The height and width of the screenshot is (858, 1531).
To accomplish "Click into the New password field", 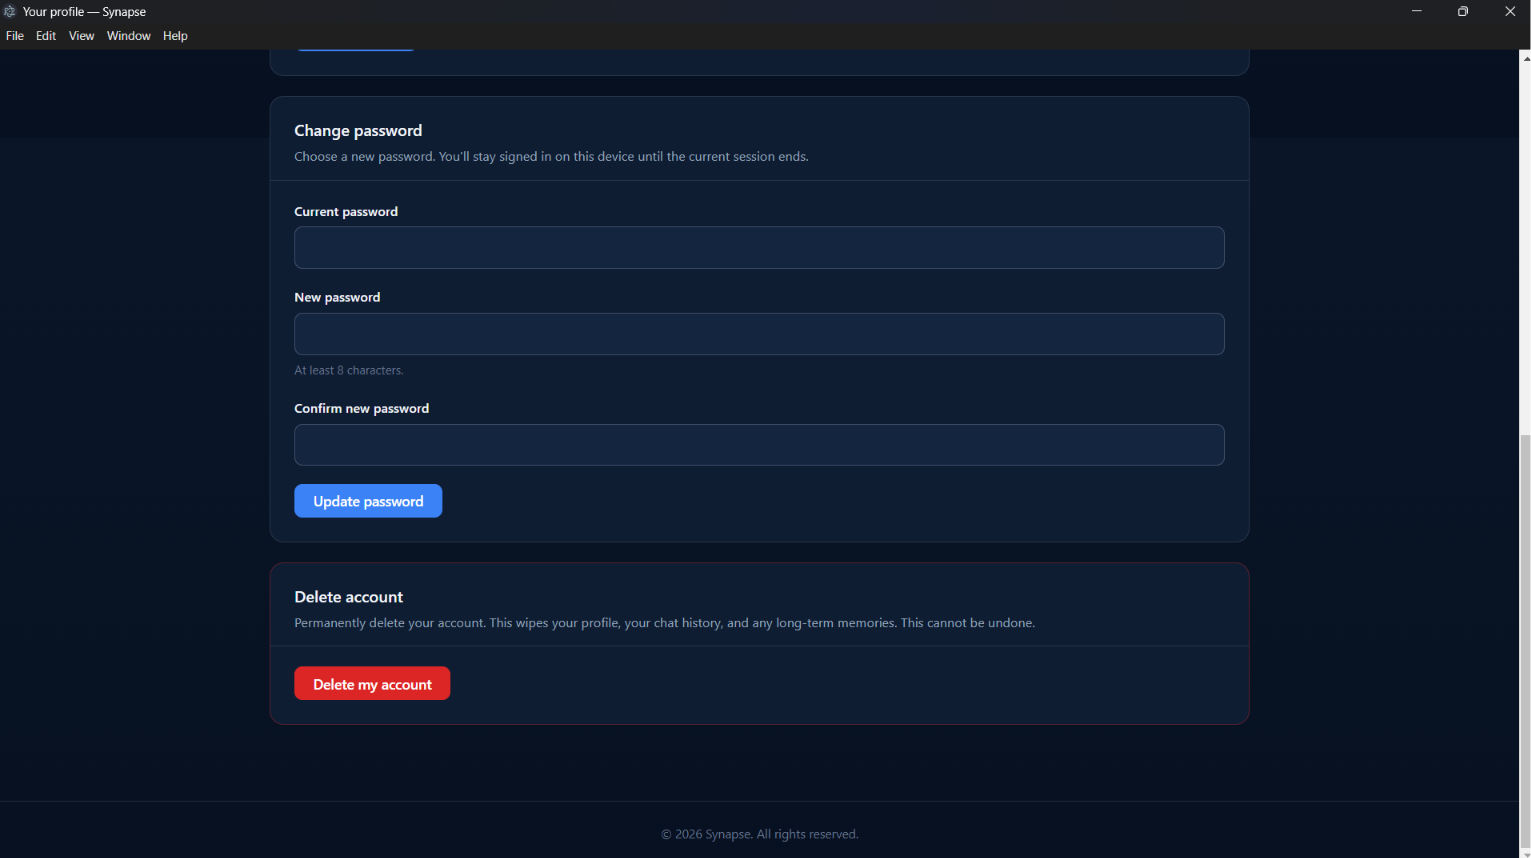I will (759, 334).
